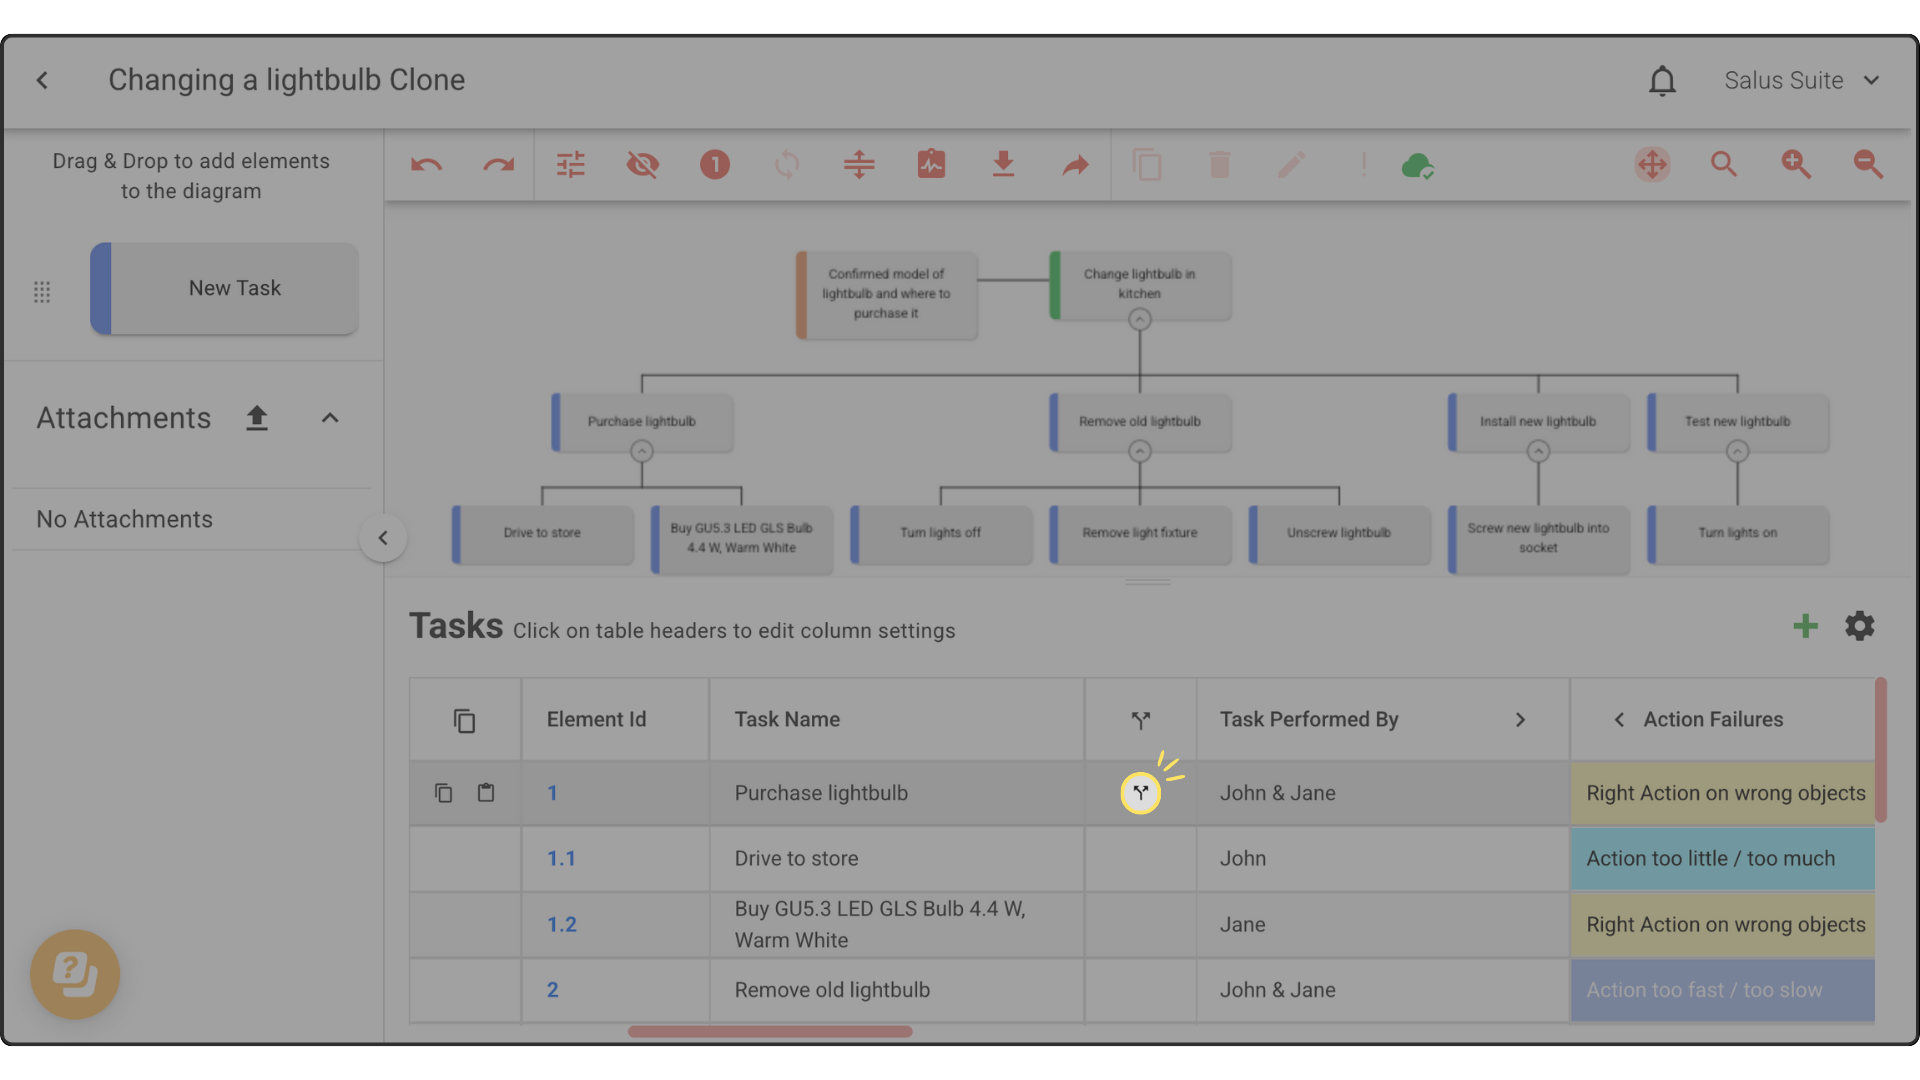The width and height of the screenshot is (1920, 1080).
Task: Collapse the Attachments section chevron
Action: tap(330, 418)
